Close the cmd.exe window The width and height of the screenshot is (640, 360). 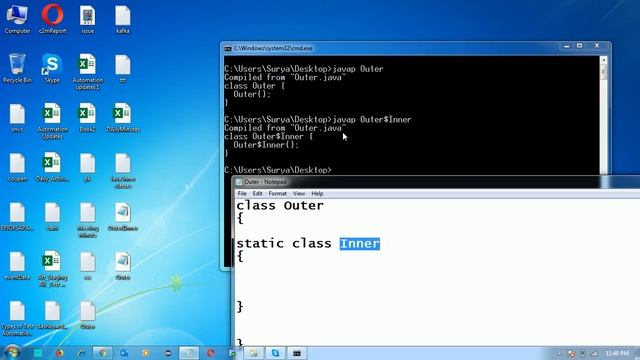[x=597, y=46]
